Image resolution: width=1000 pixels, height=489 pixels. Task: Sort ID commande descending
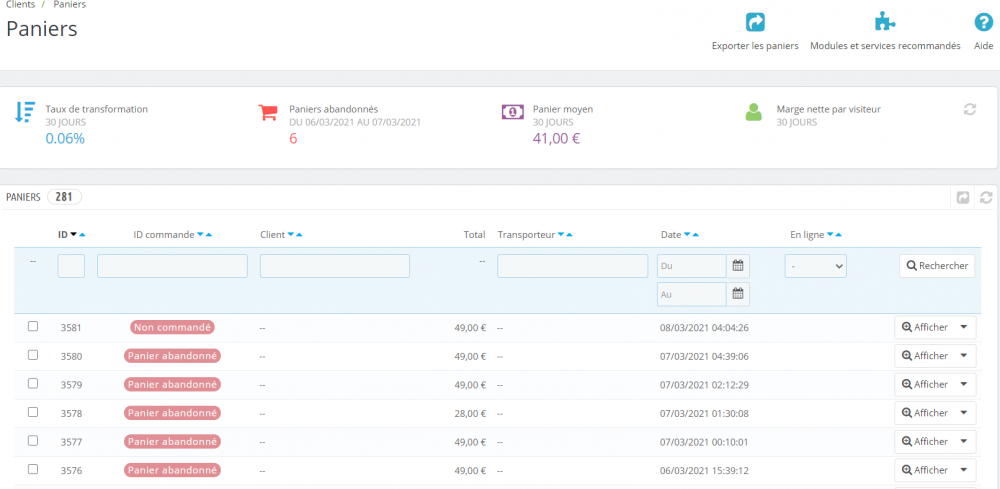click(200, 235)
